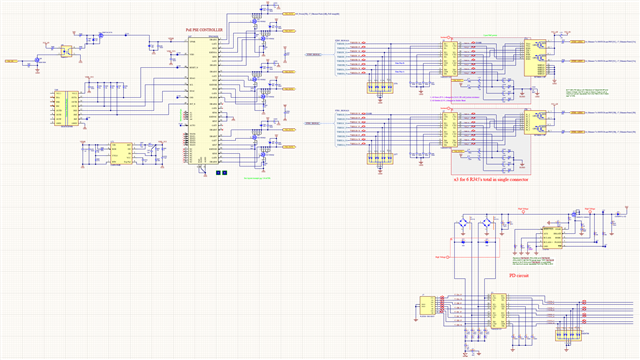
Task: Select the PoE PSE CONTROLLER chip symbol
Action: pyautogui.click(x=204, y=101)
